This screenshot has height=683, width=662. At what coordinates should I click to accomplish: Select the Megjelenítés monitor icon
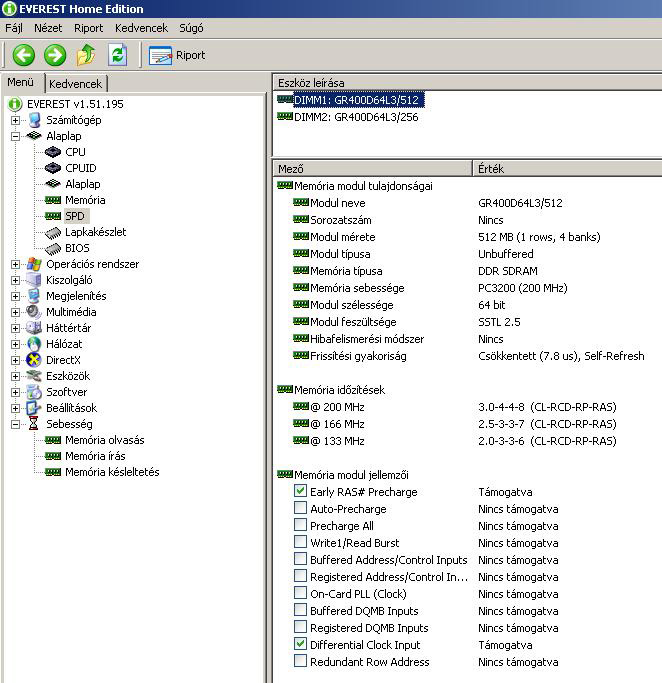point(34,296)
